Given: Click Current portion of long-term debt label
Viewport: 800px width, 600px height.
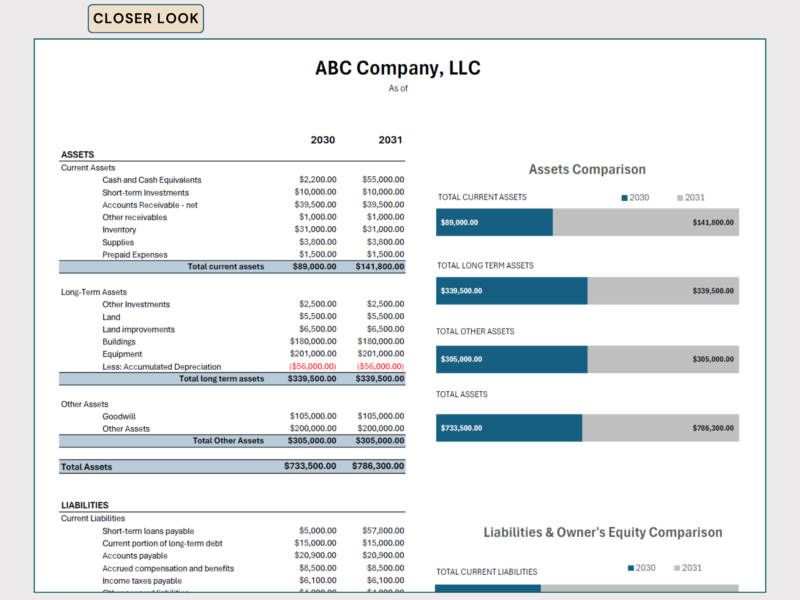Looking at the screenshot, I should tap(162, 543).
